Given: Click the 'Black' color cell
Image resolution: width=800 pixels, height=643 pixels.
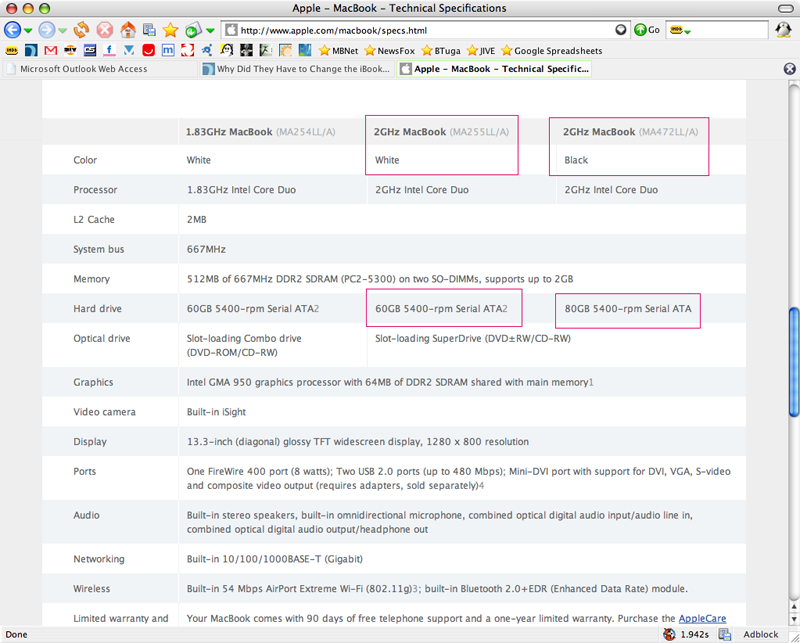Looking at the screenshot, I should [x=576, y=160].
